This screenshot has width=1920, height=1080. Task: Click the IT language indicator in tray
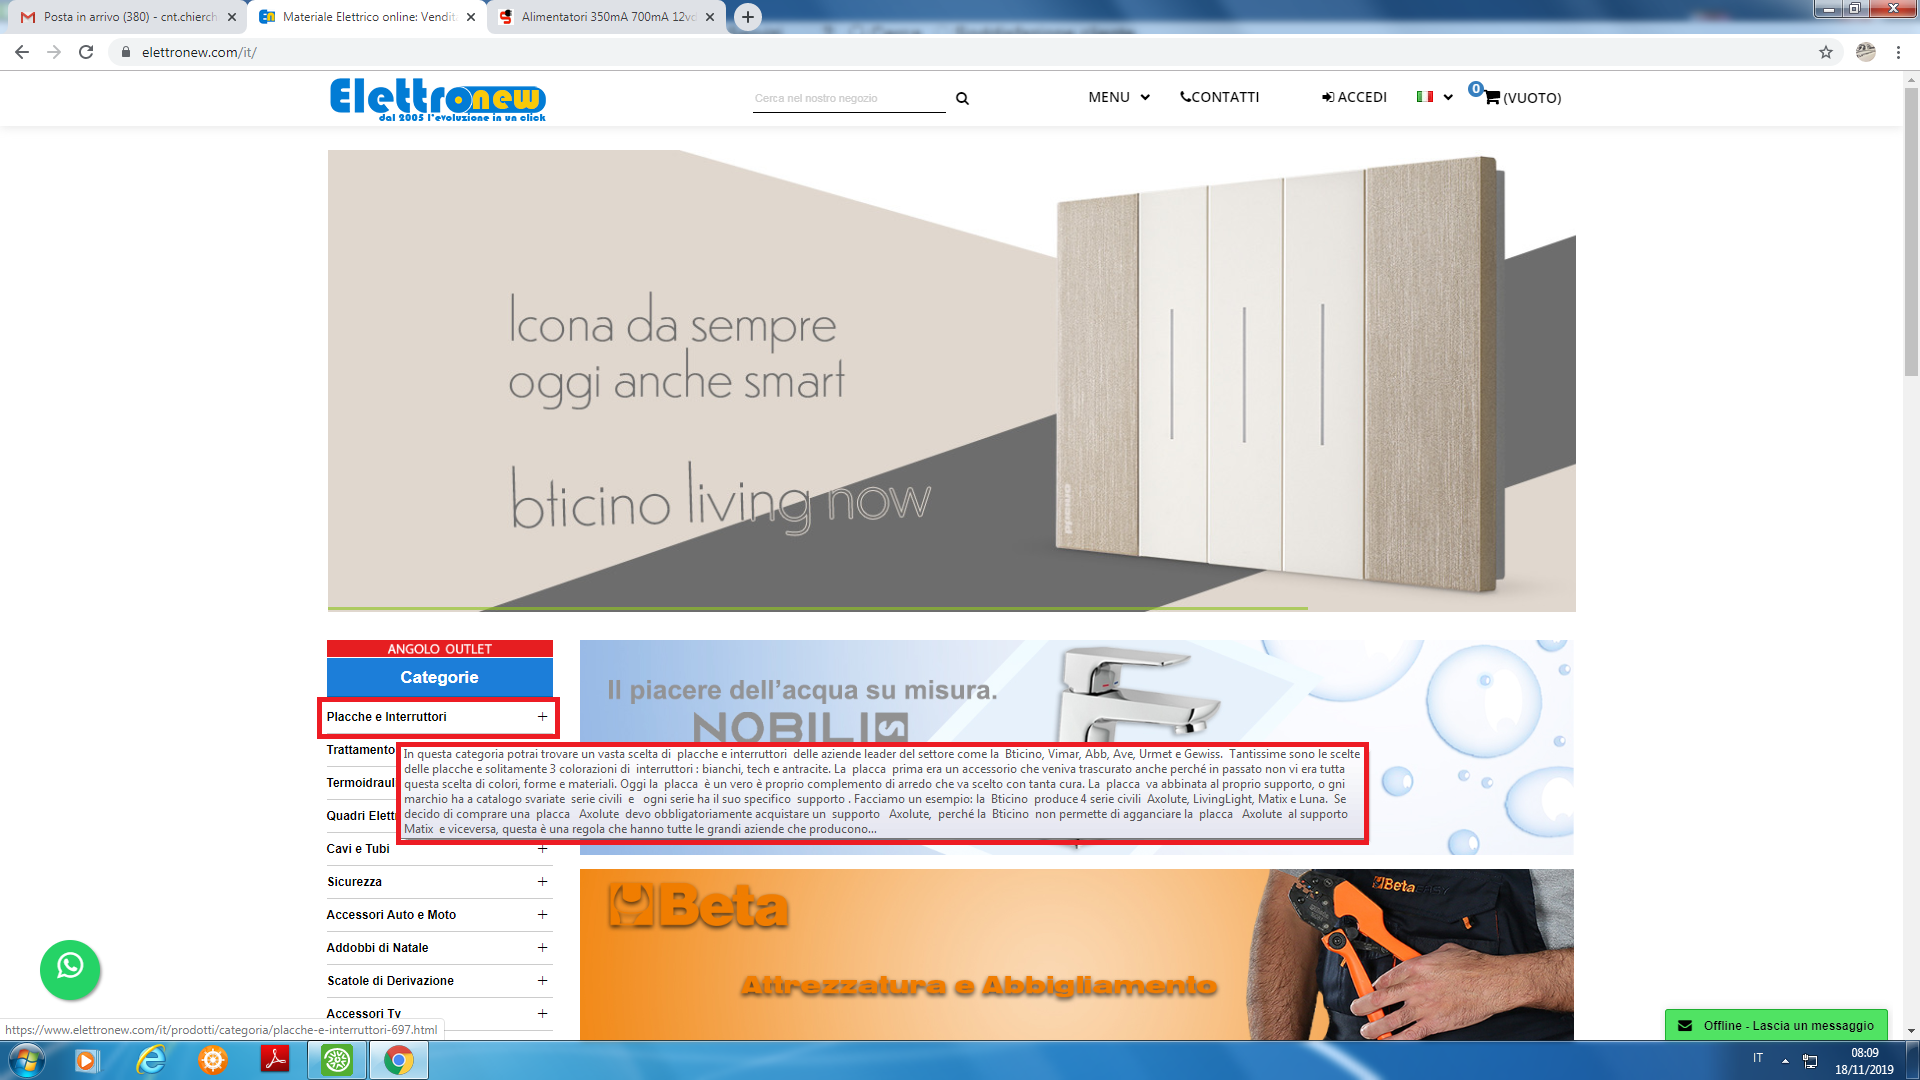(1758, 1058)
